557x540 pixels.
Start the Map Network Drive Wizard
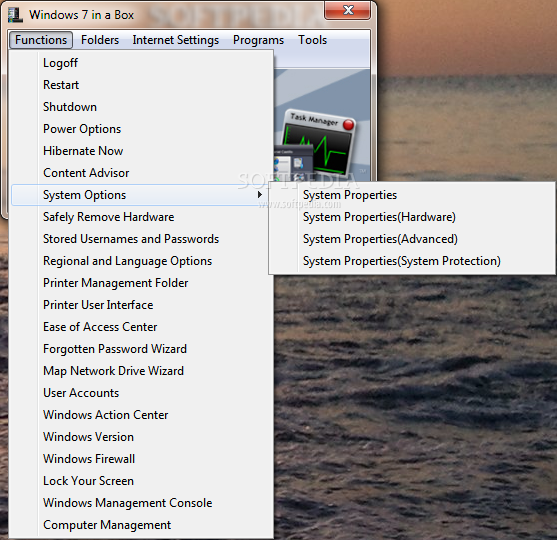(142, 371)
